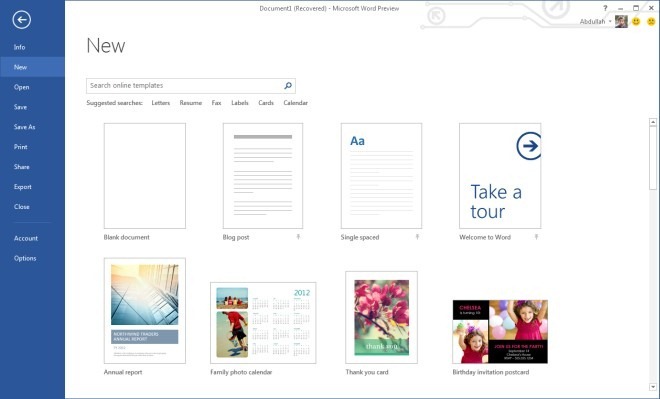Click the Letters suggested search
Image resolution: width=660 pixels, height=399 pixels.
(161, 103)
